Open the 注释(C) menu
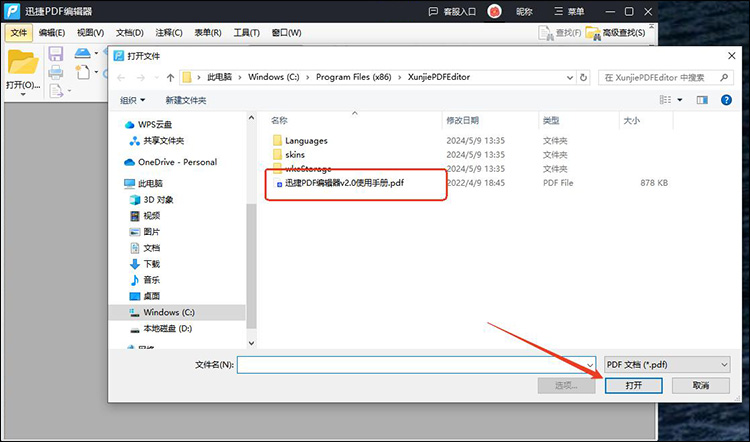This screenshot has width=750, height=442. coord(169,33)
